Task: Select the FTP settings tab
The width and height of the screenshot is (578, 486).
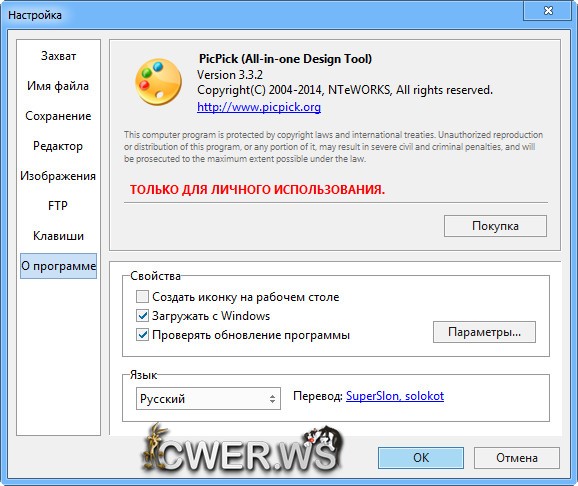Action: (58, 206)
